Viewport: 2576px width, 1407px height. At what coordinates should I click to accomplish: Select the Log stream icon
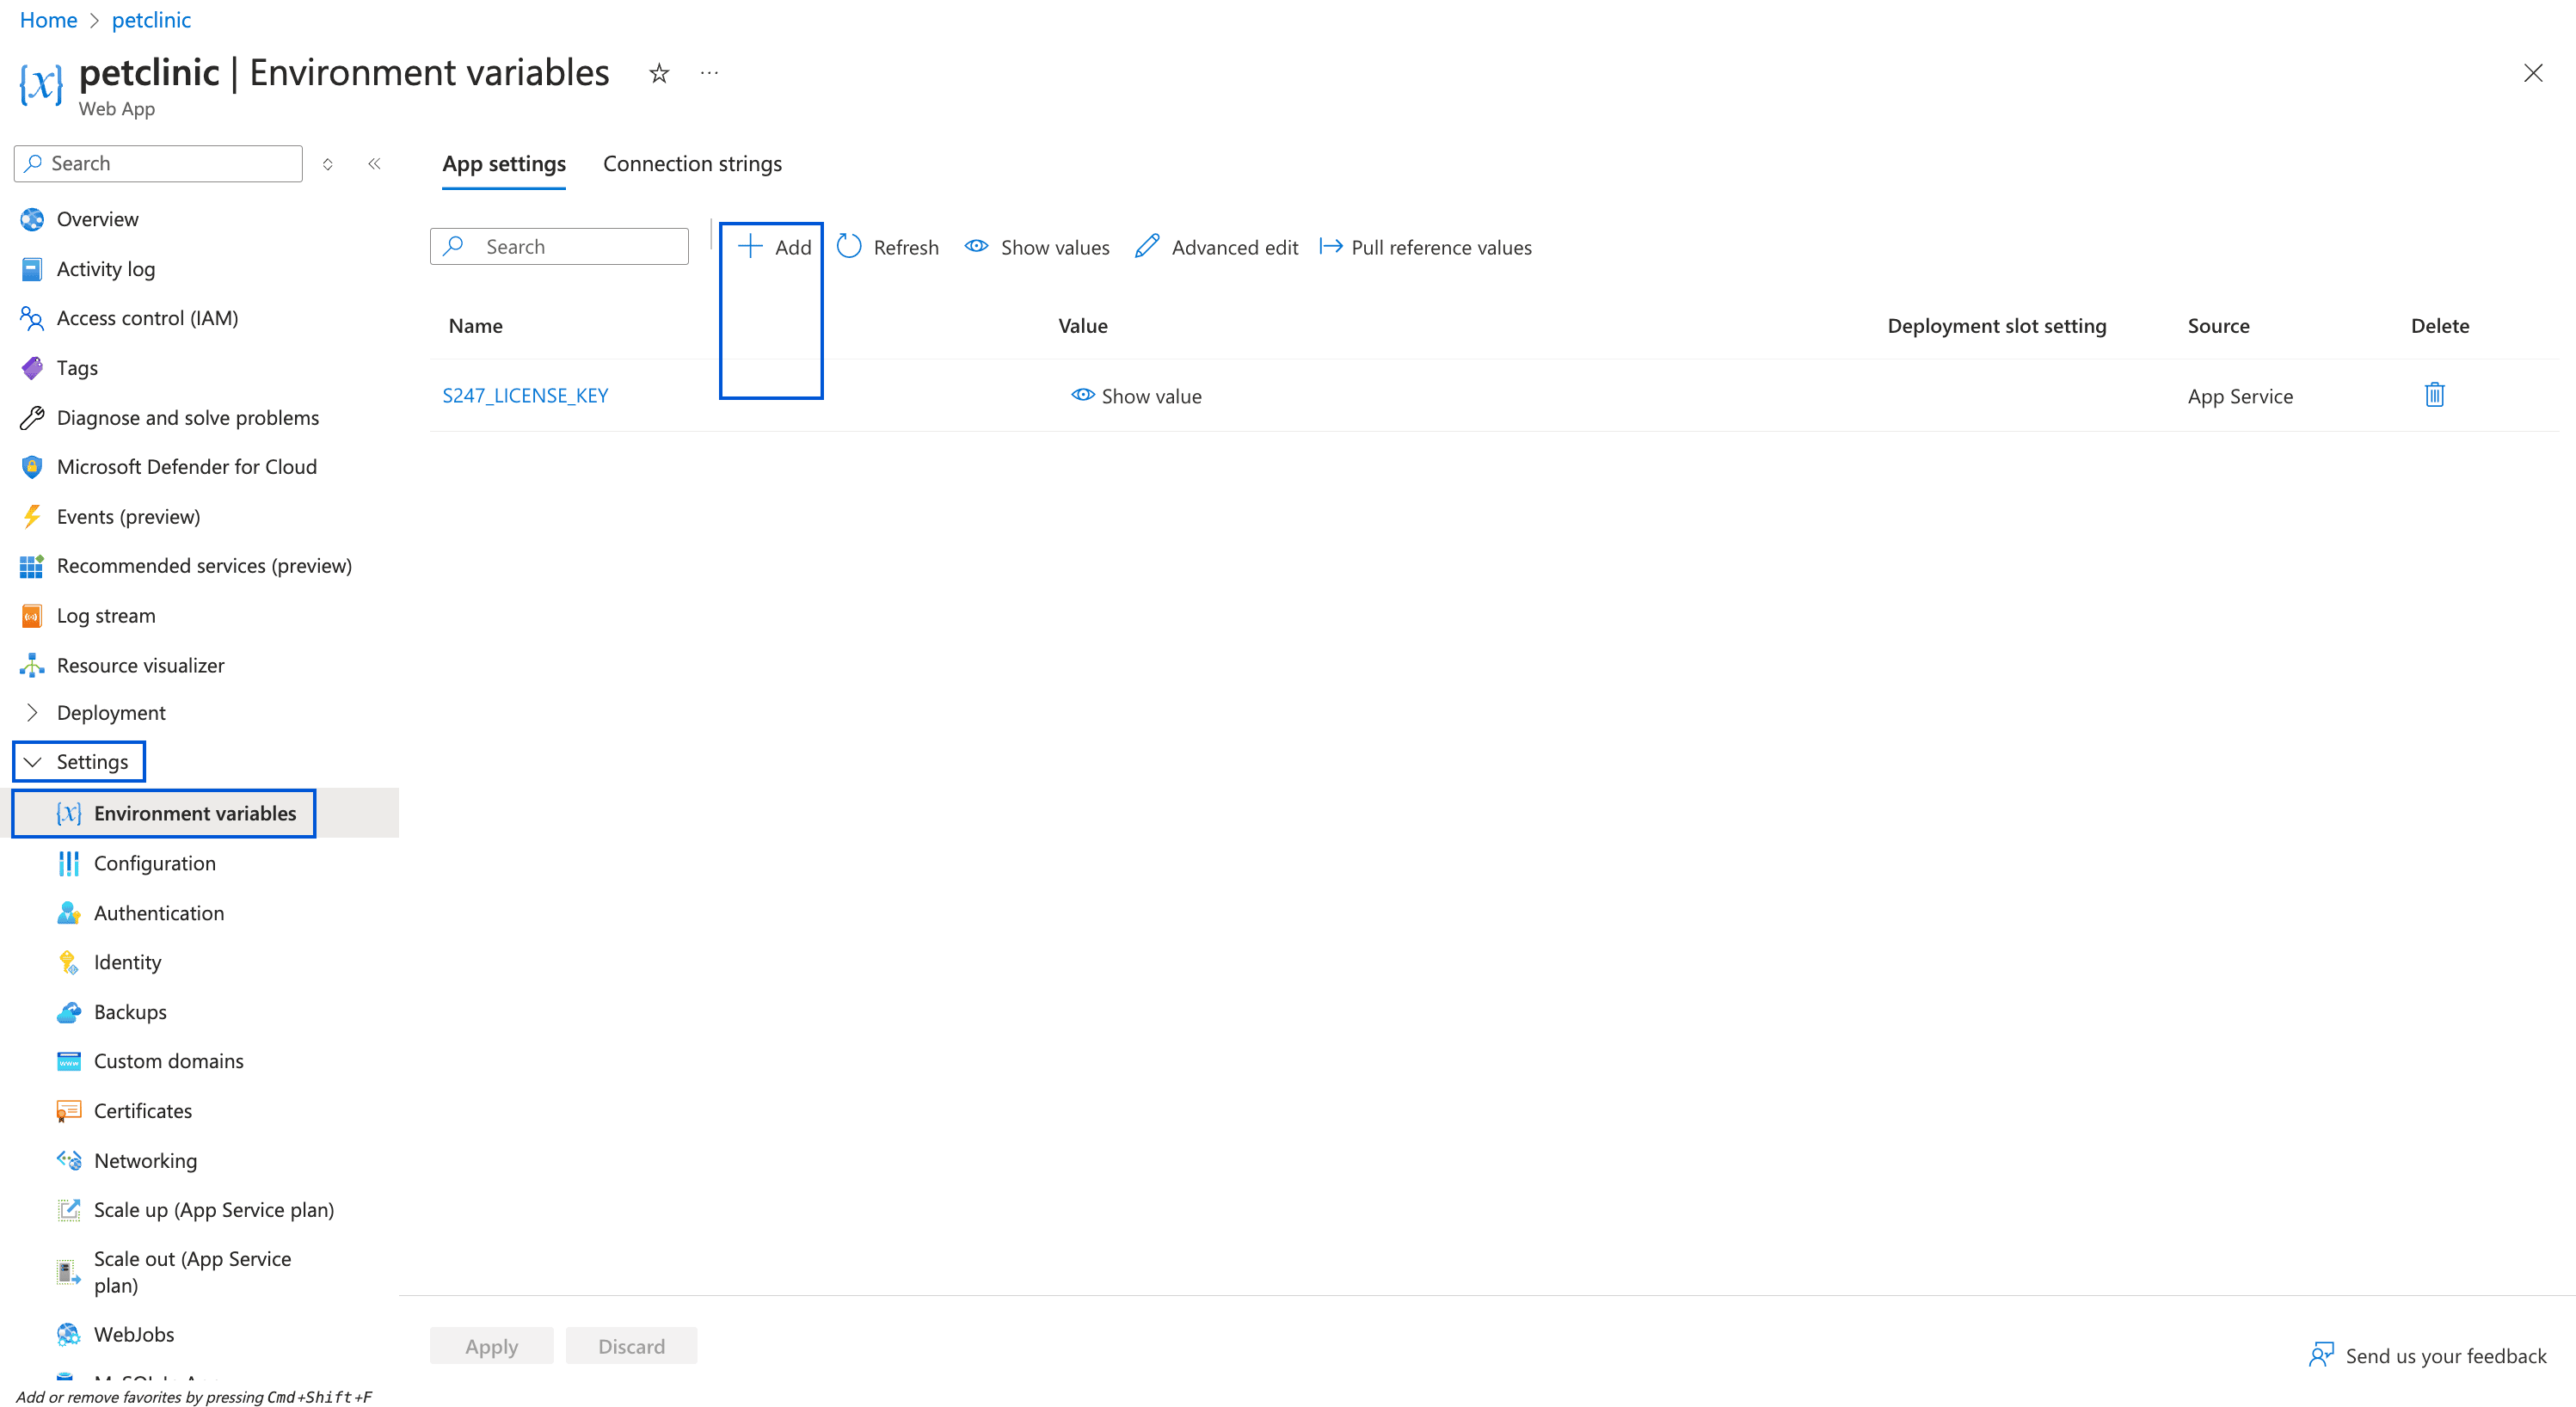coord(31,615)
